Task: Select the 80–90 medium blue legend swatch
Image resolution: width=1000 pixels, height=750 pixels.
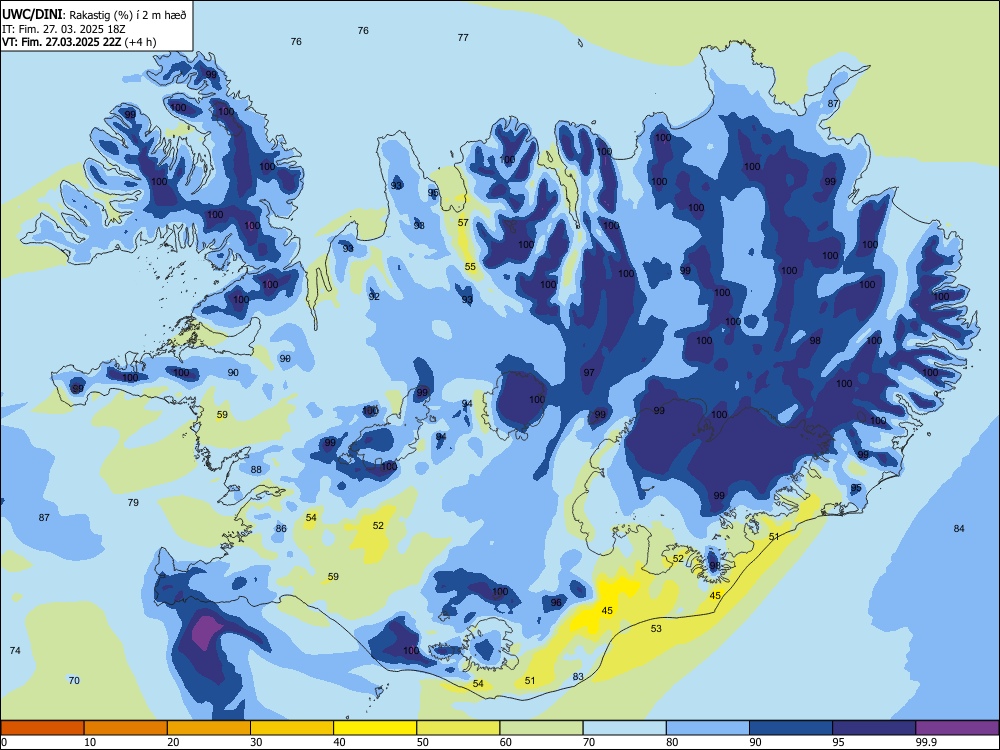Action: [x=708, y=728]
